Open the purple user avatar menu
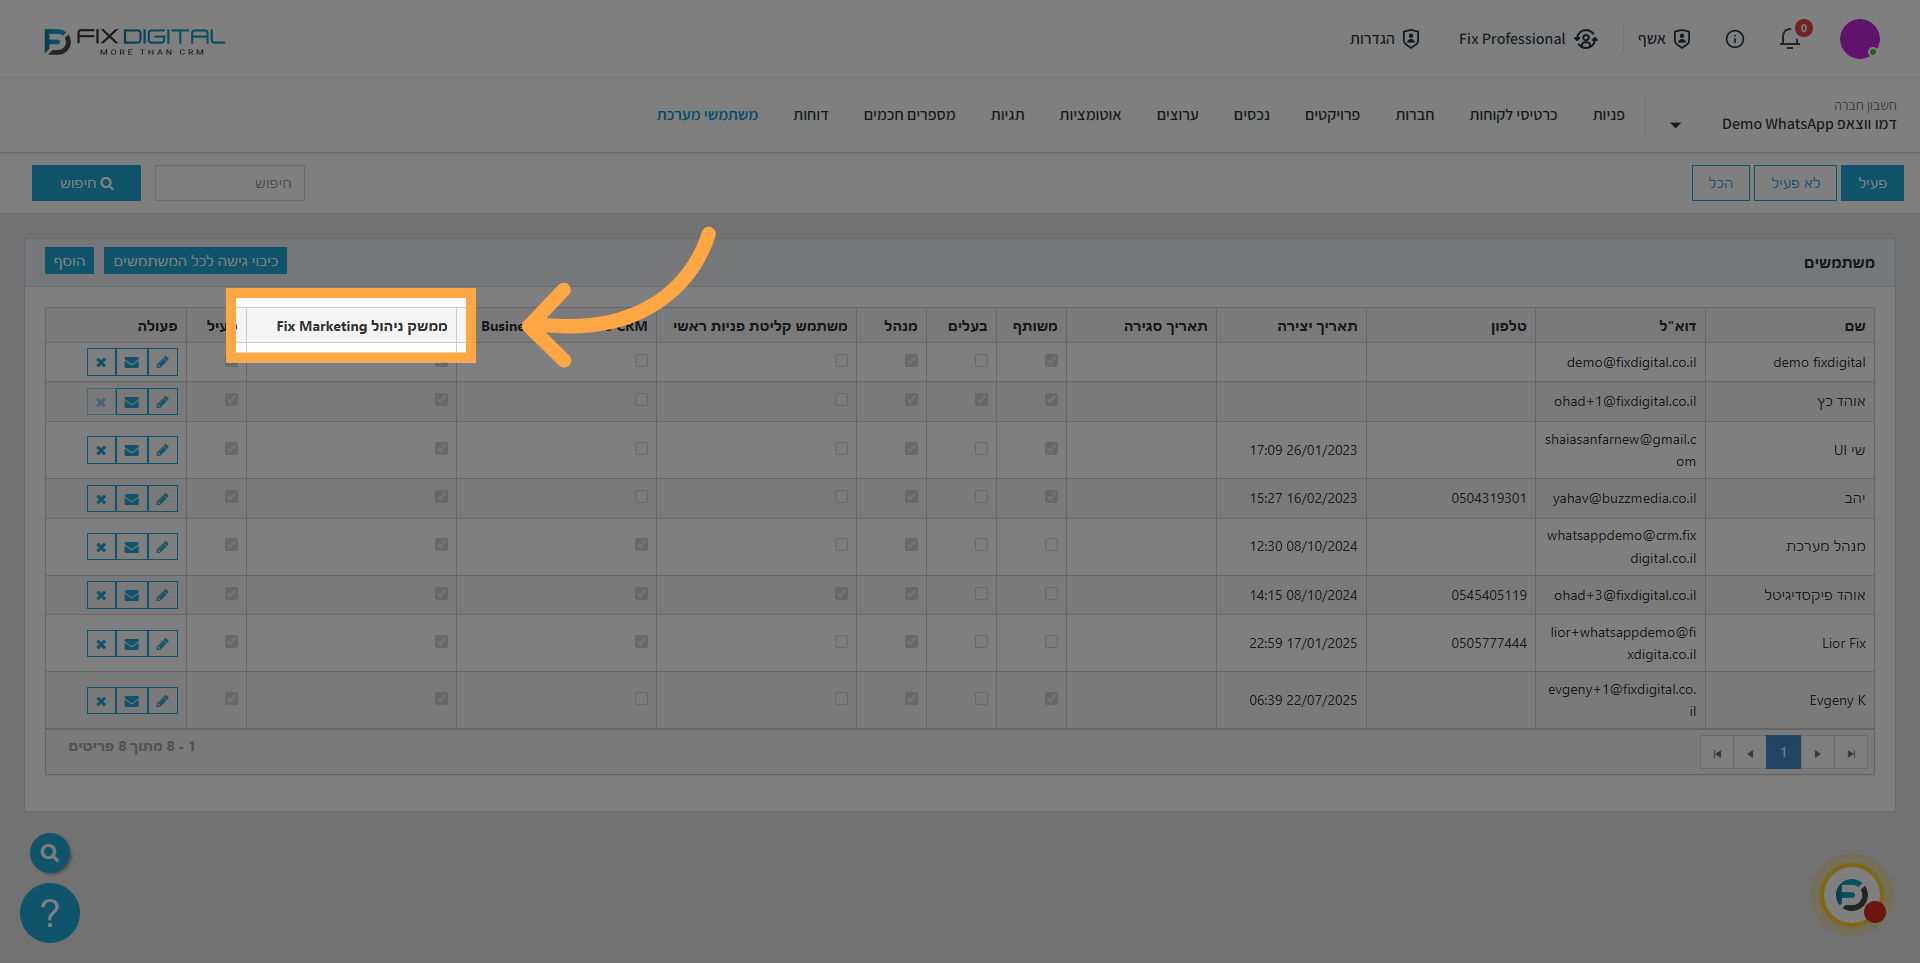 [1859, 39]
